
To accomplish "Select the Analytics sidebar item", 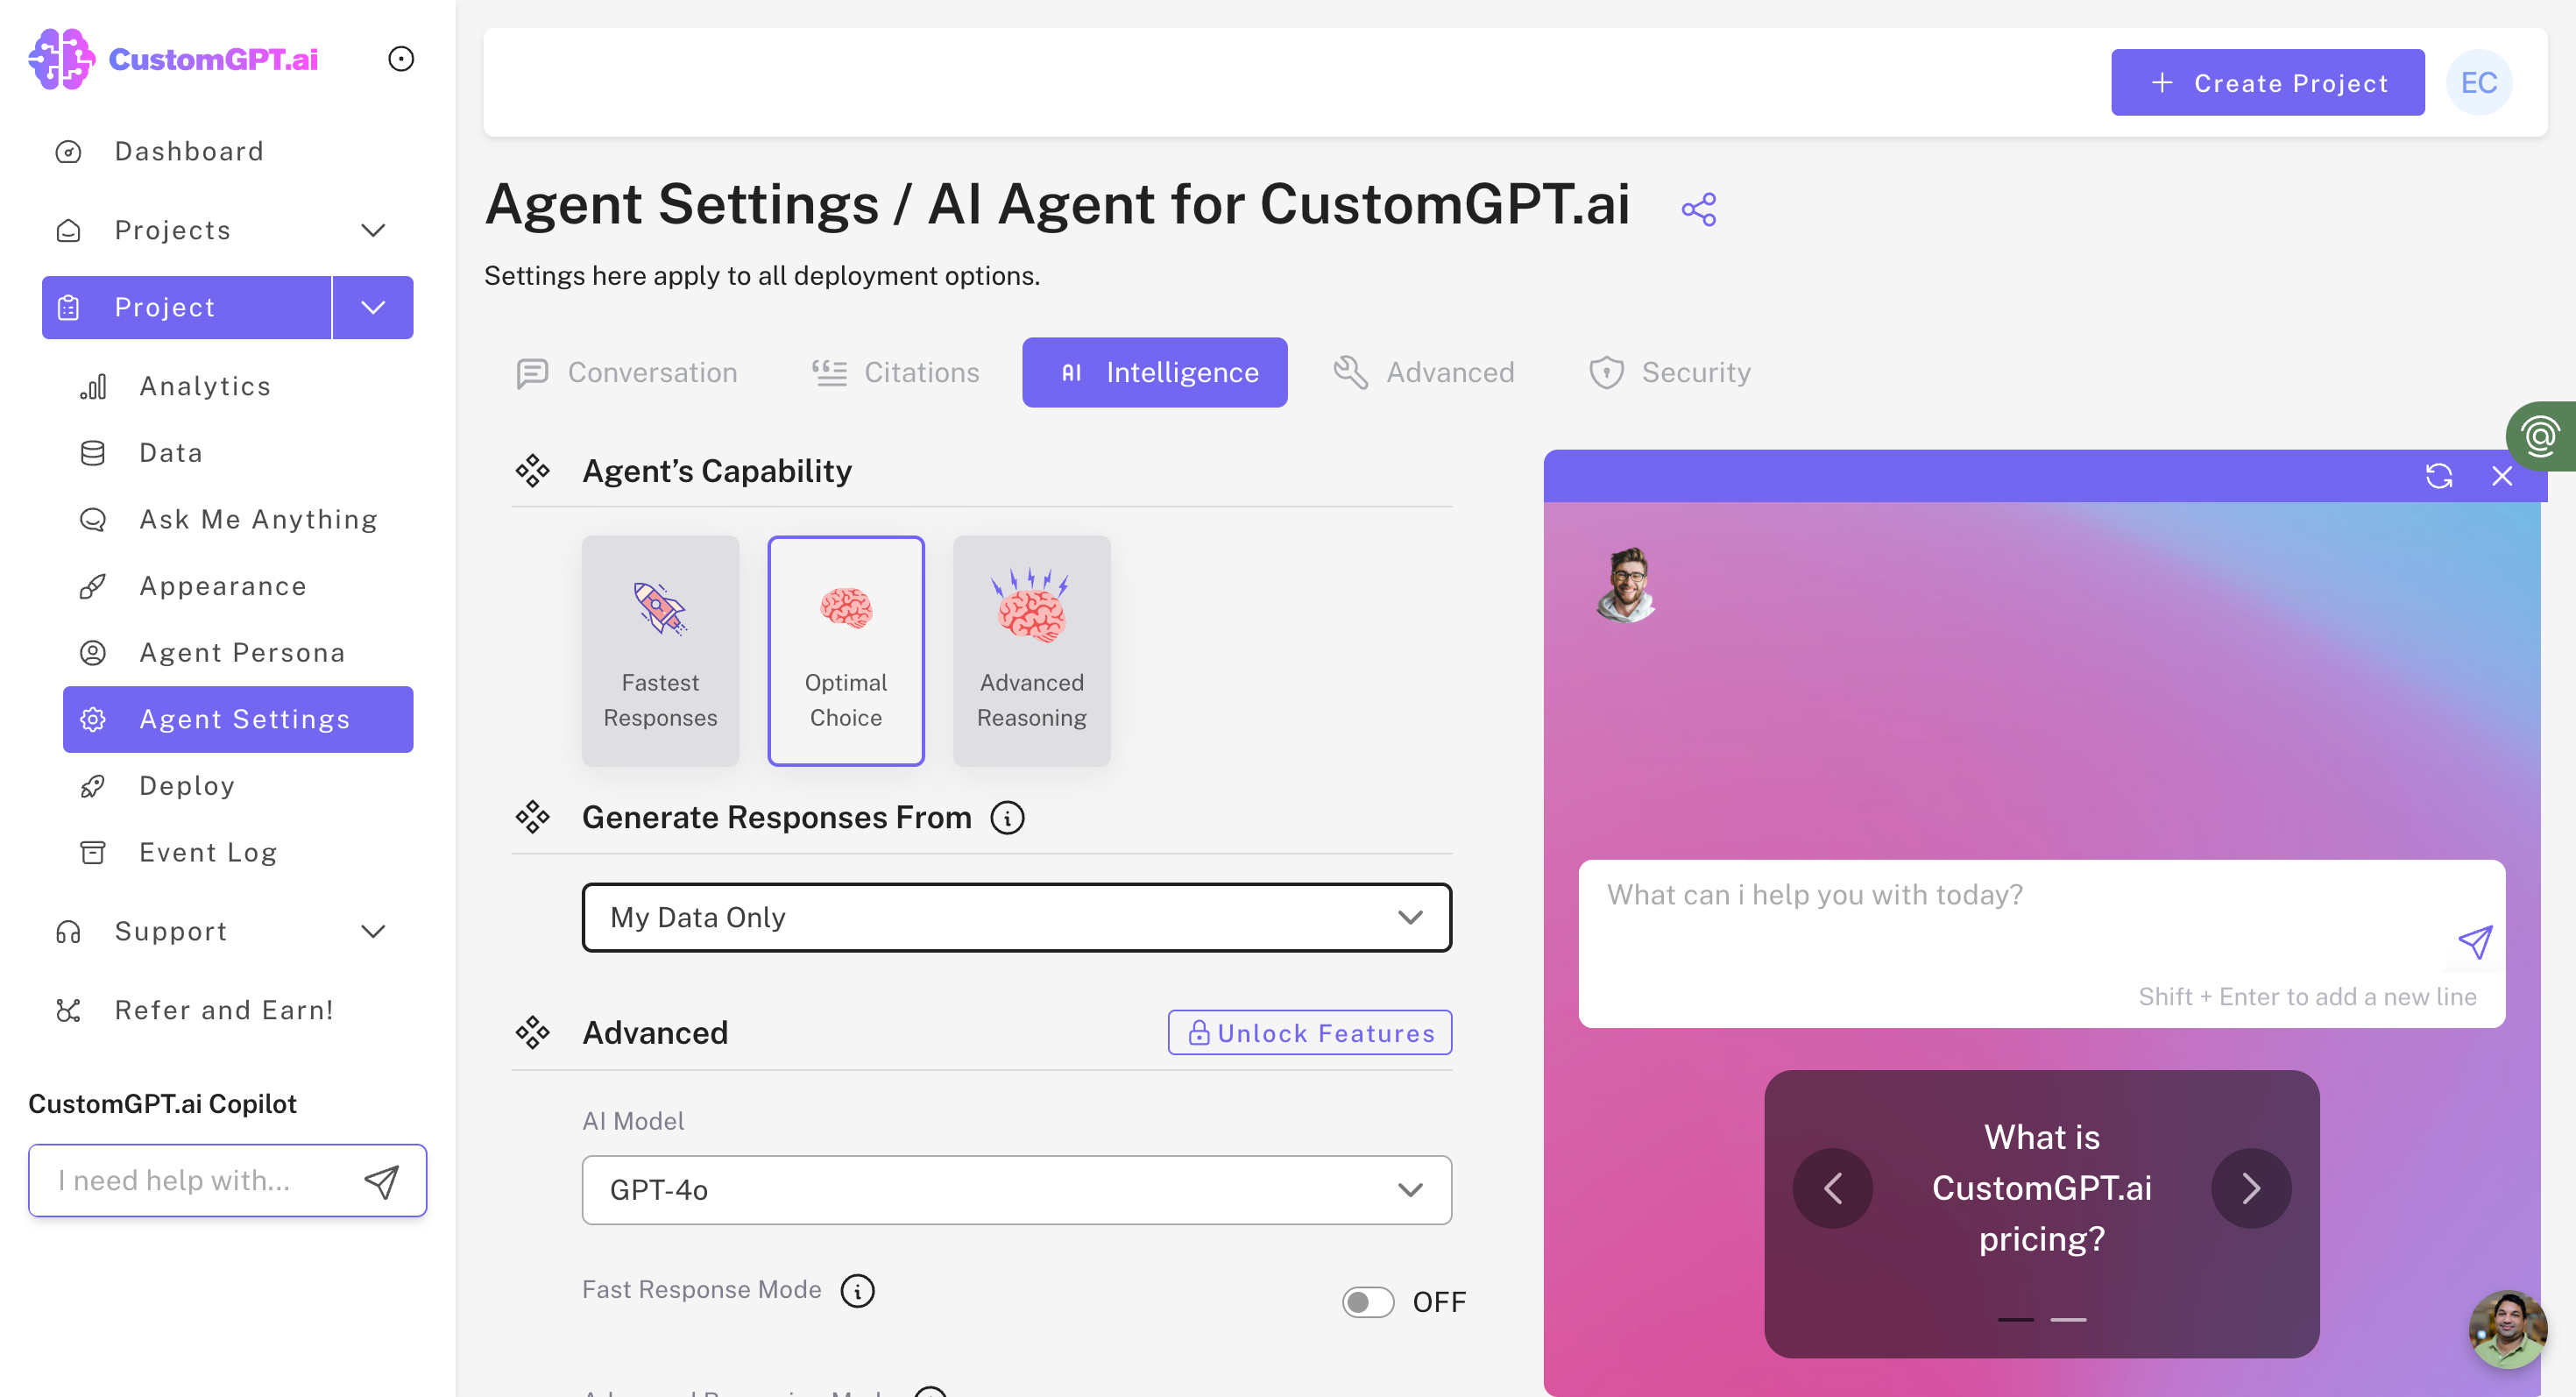I will pyautogui.click(x=204, y=386).
